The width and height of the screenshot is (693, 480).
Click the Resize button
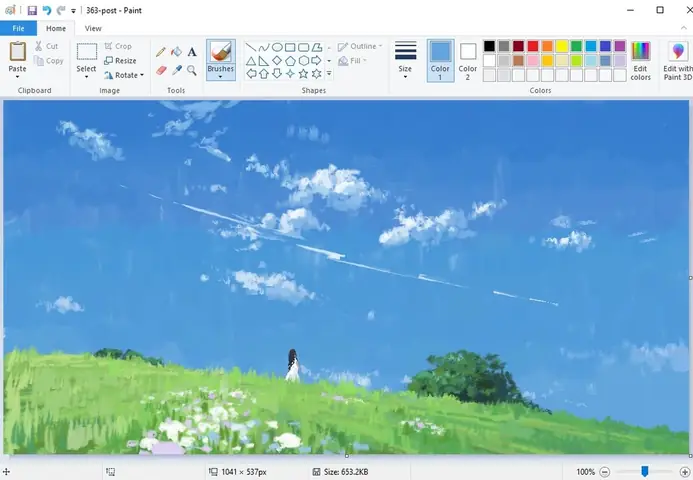[x=120, y=61]
